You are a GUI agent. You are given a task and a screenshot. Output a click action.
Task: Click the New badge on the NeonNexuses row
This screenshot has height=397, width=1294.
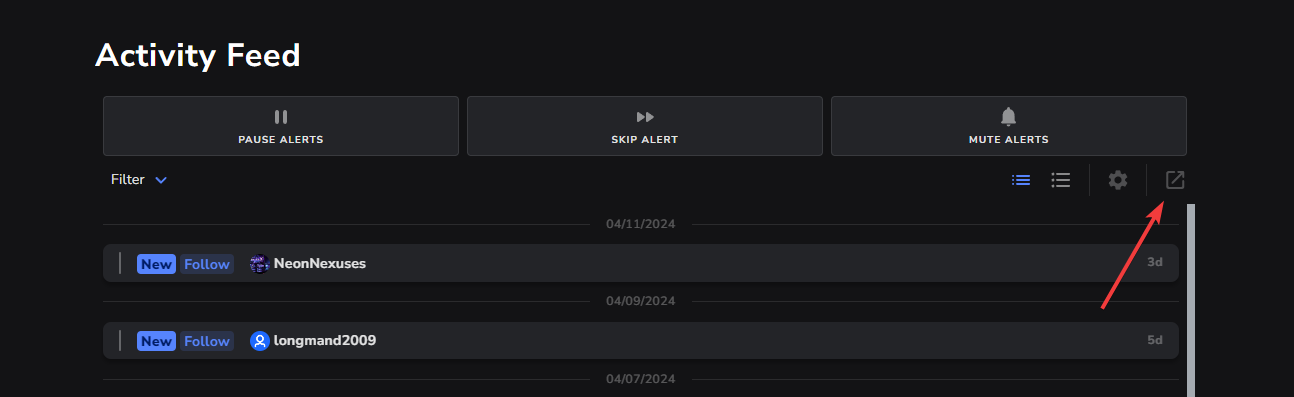point(156,264)
